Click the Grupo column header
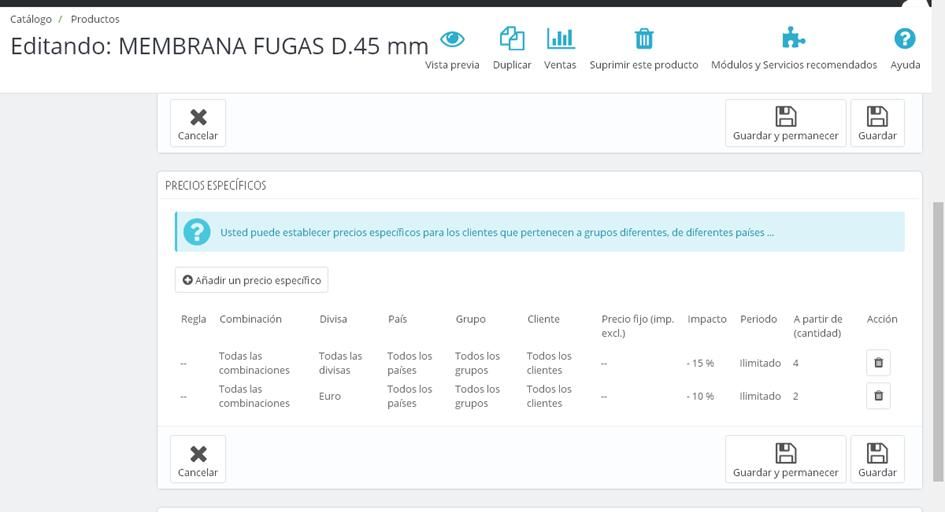Viewport: 945px width, 512px height. tap(470, 319)
